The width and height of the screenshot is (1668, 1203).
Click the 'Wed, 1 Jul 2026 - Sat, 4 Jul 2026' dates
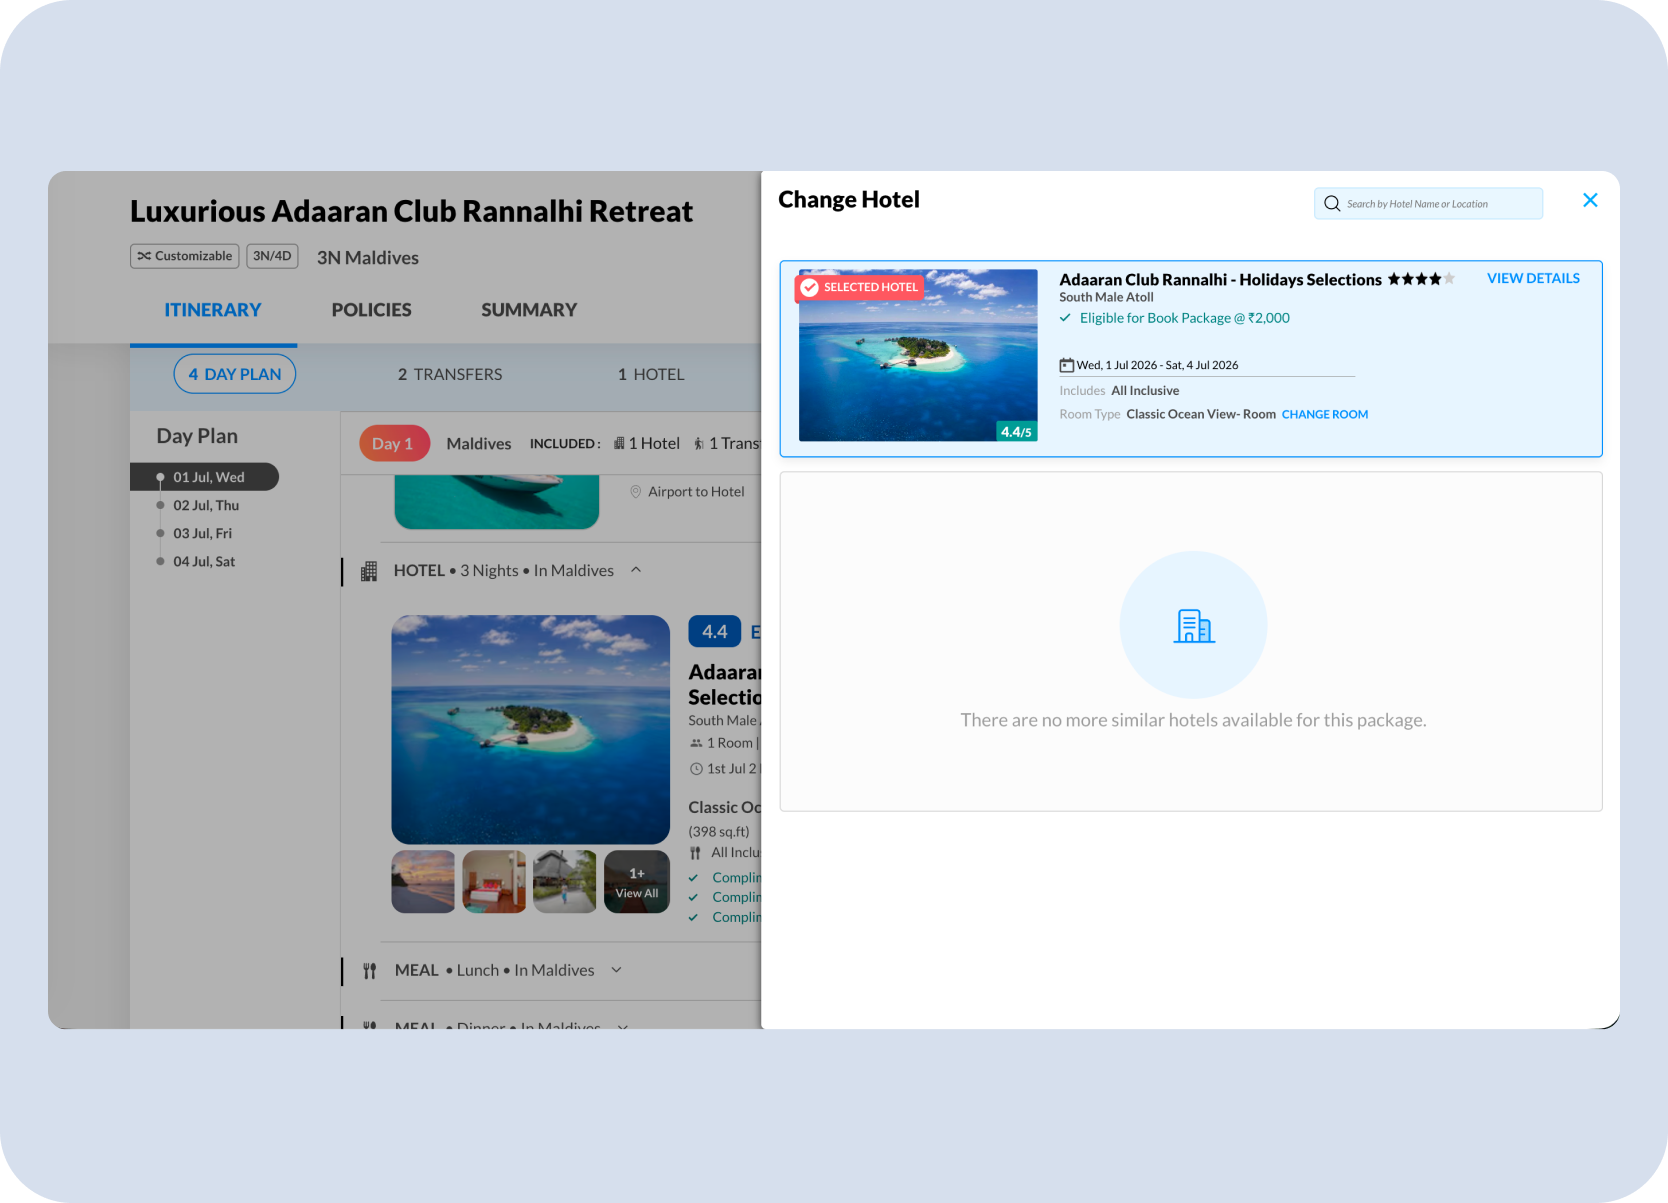tap(1157, 365)
